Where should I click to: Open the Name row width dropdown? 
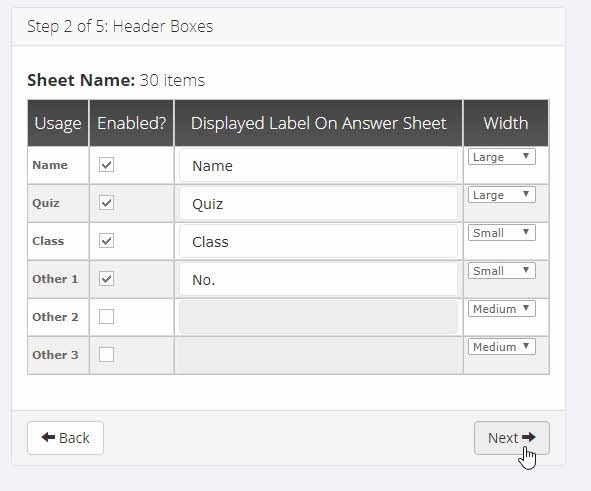(x=502, y=157)
